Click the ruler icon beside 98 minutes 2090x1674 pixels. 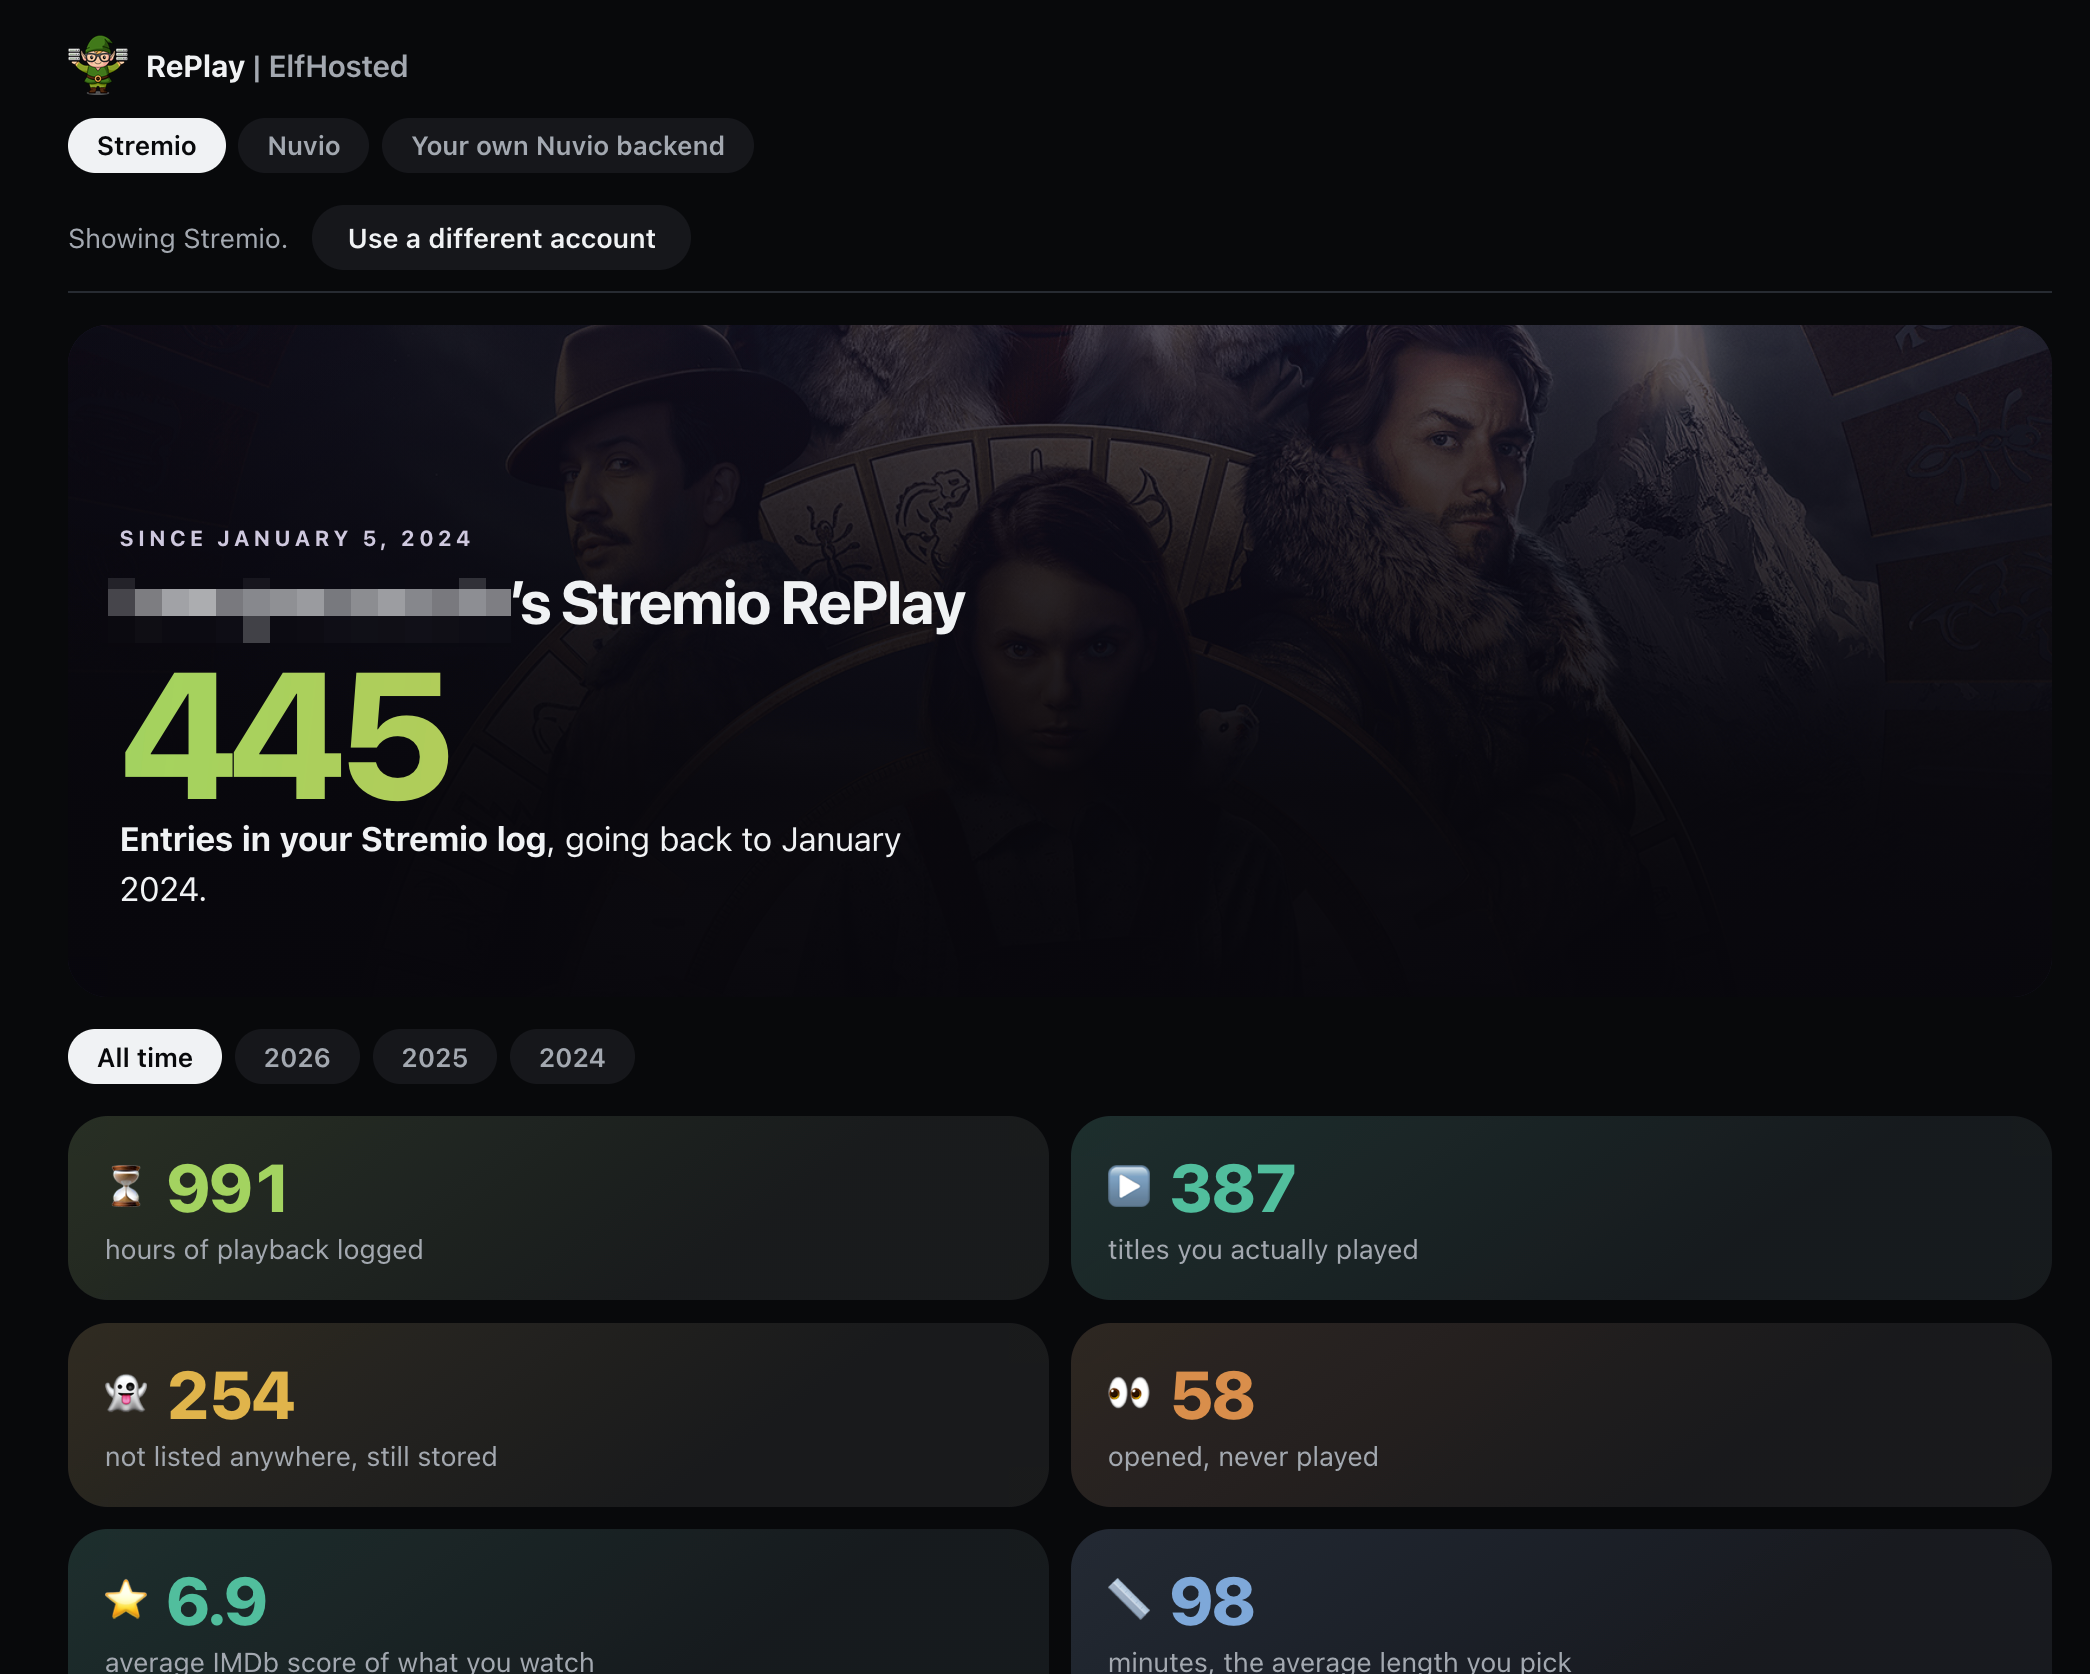(x=1129, y=1599)
